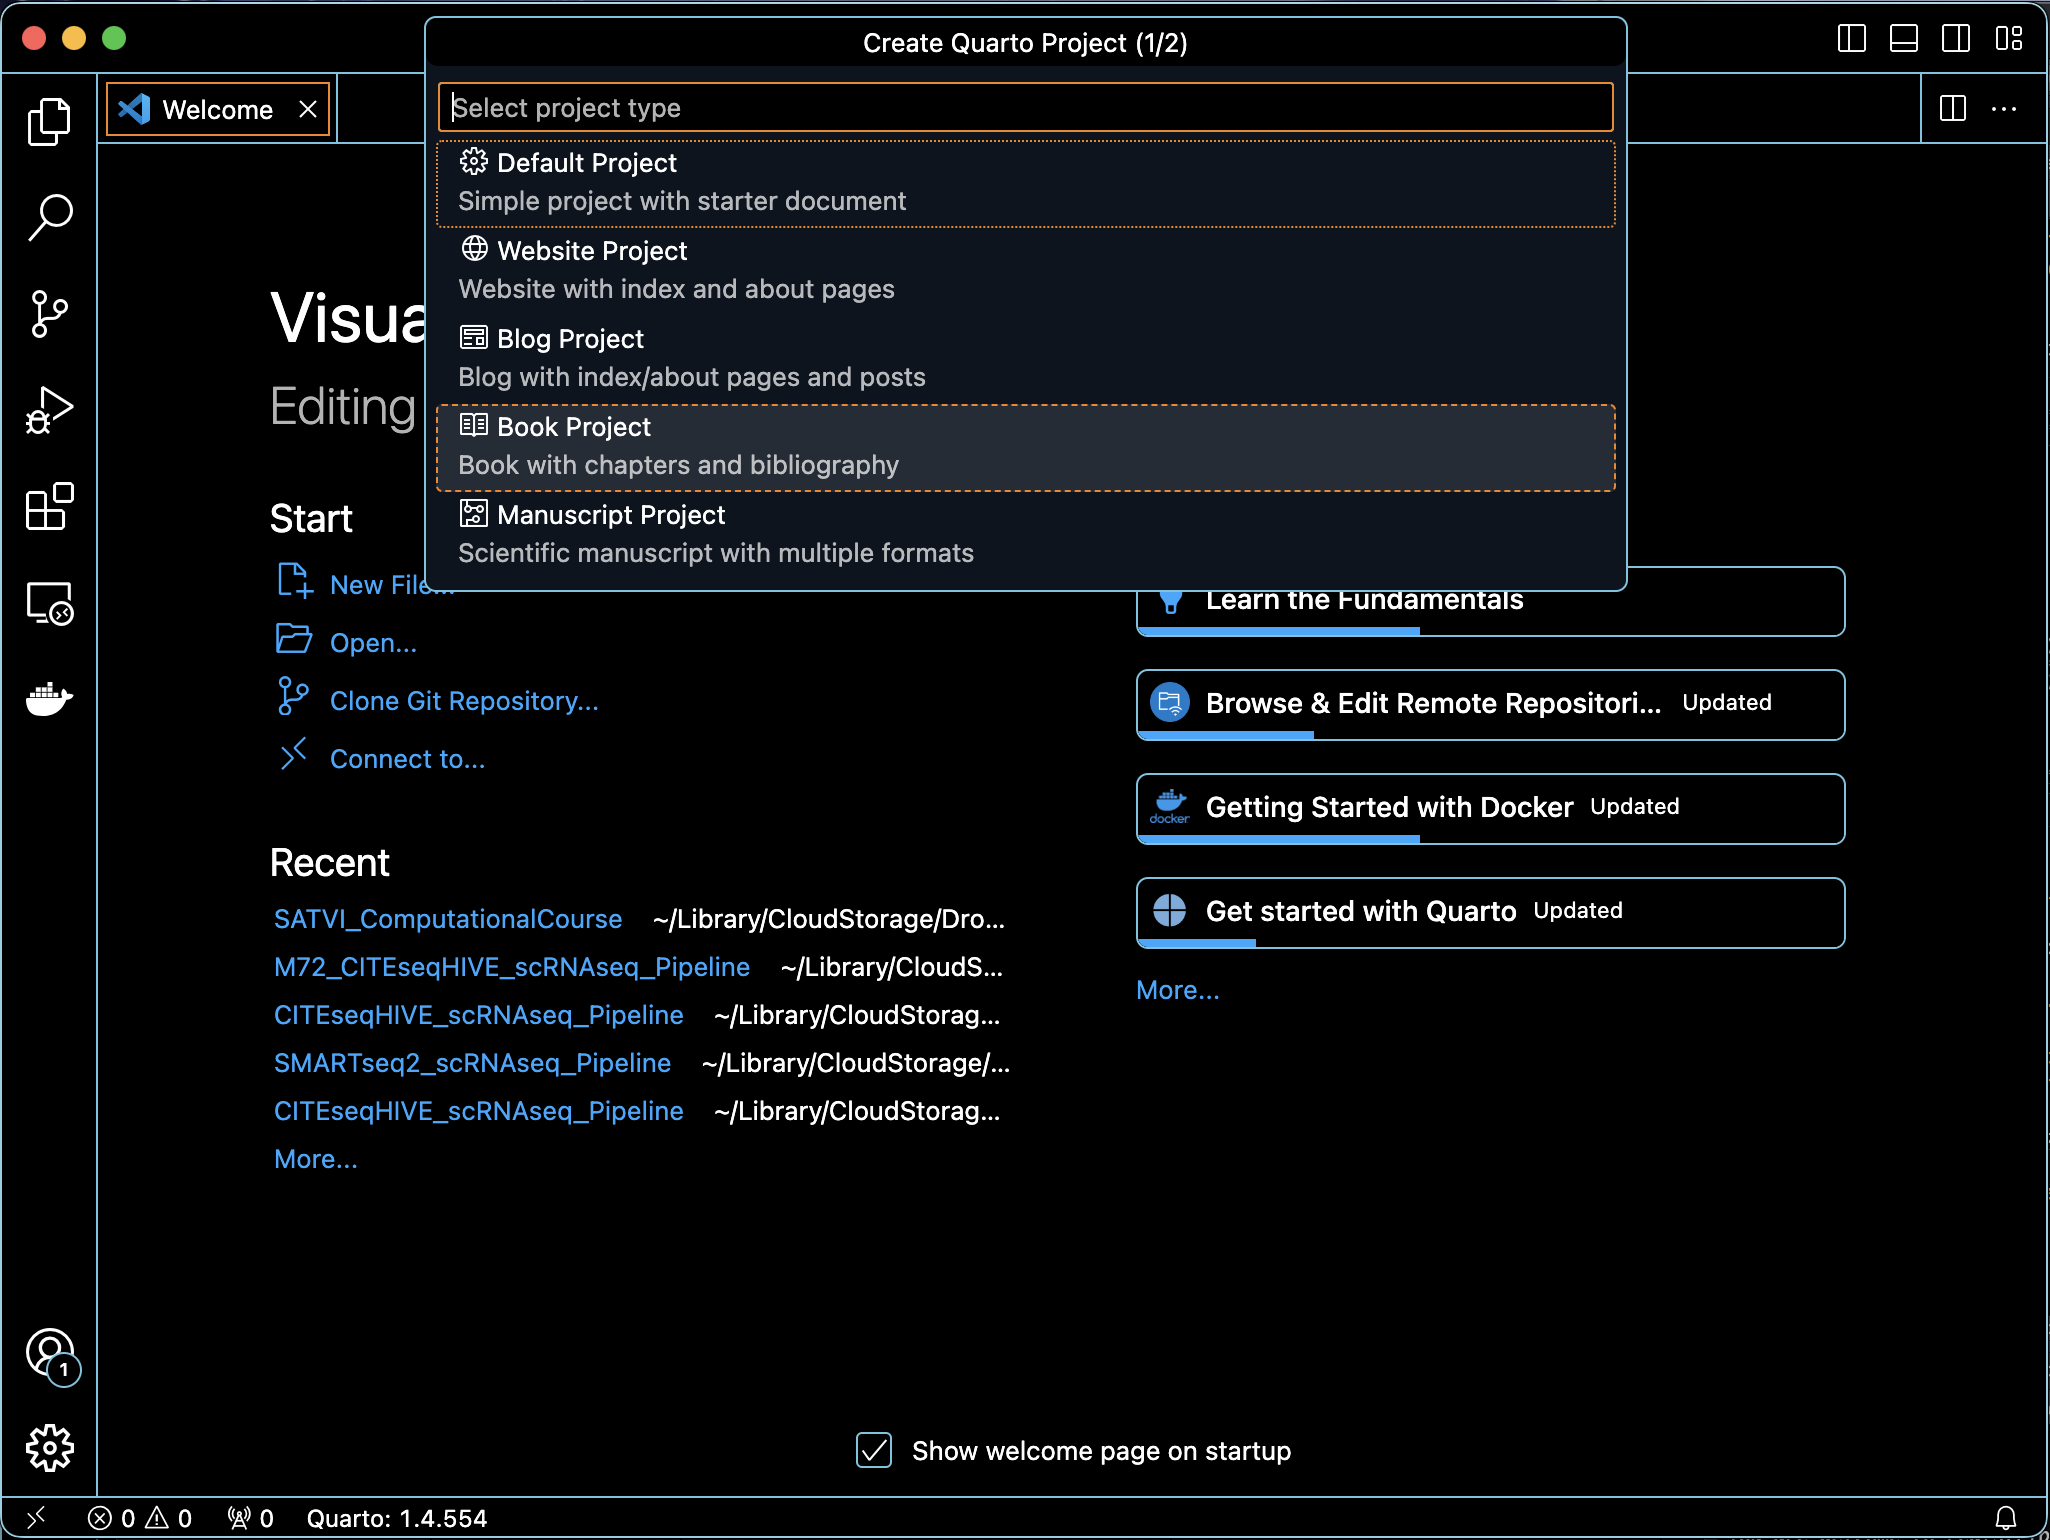The height and width of the screenshot is (1540, 2050).
Task: Click forwarded ports status item
Action: 250,1518
